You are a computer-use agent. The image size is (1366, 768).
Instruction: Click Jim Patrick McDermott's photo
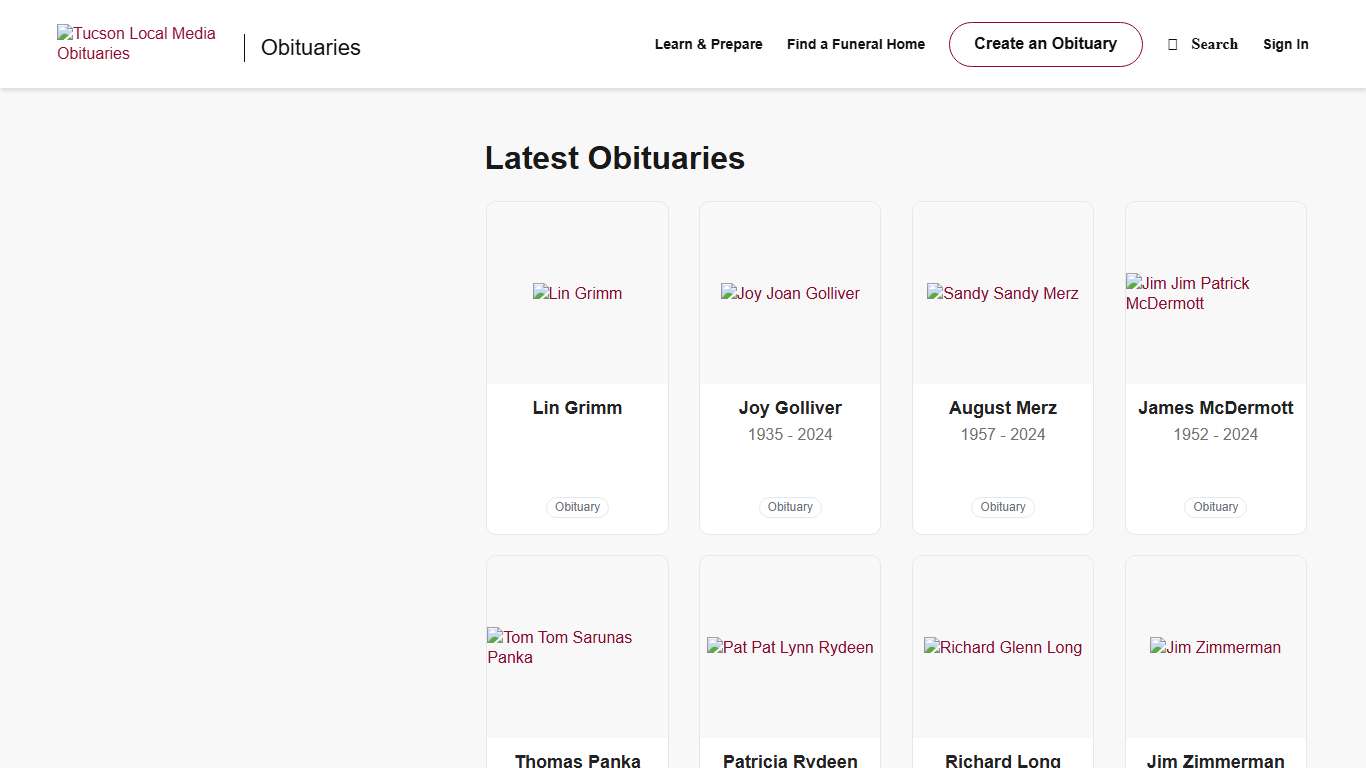pyautogui.click(x=1215, y=293)
